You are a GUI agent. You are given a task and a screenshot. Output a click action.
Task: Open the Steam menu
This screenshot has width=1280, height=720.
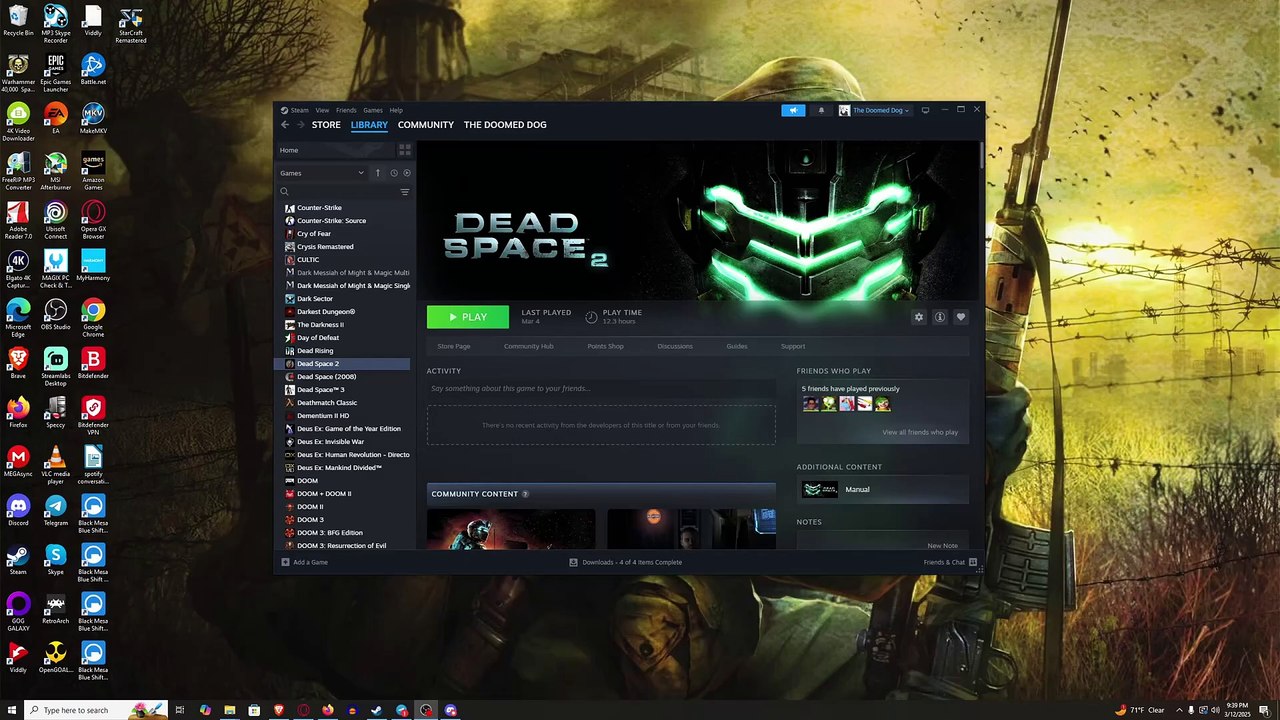pyautogui.click(x=299, y=110)
